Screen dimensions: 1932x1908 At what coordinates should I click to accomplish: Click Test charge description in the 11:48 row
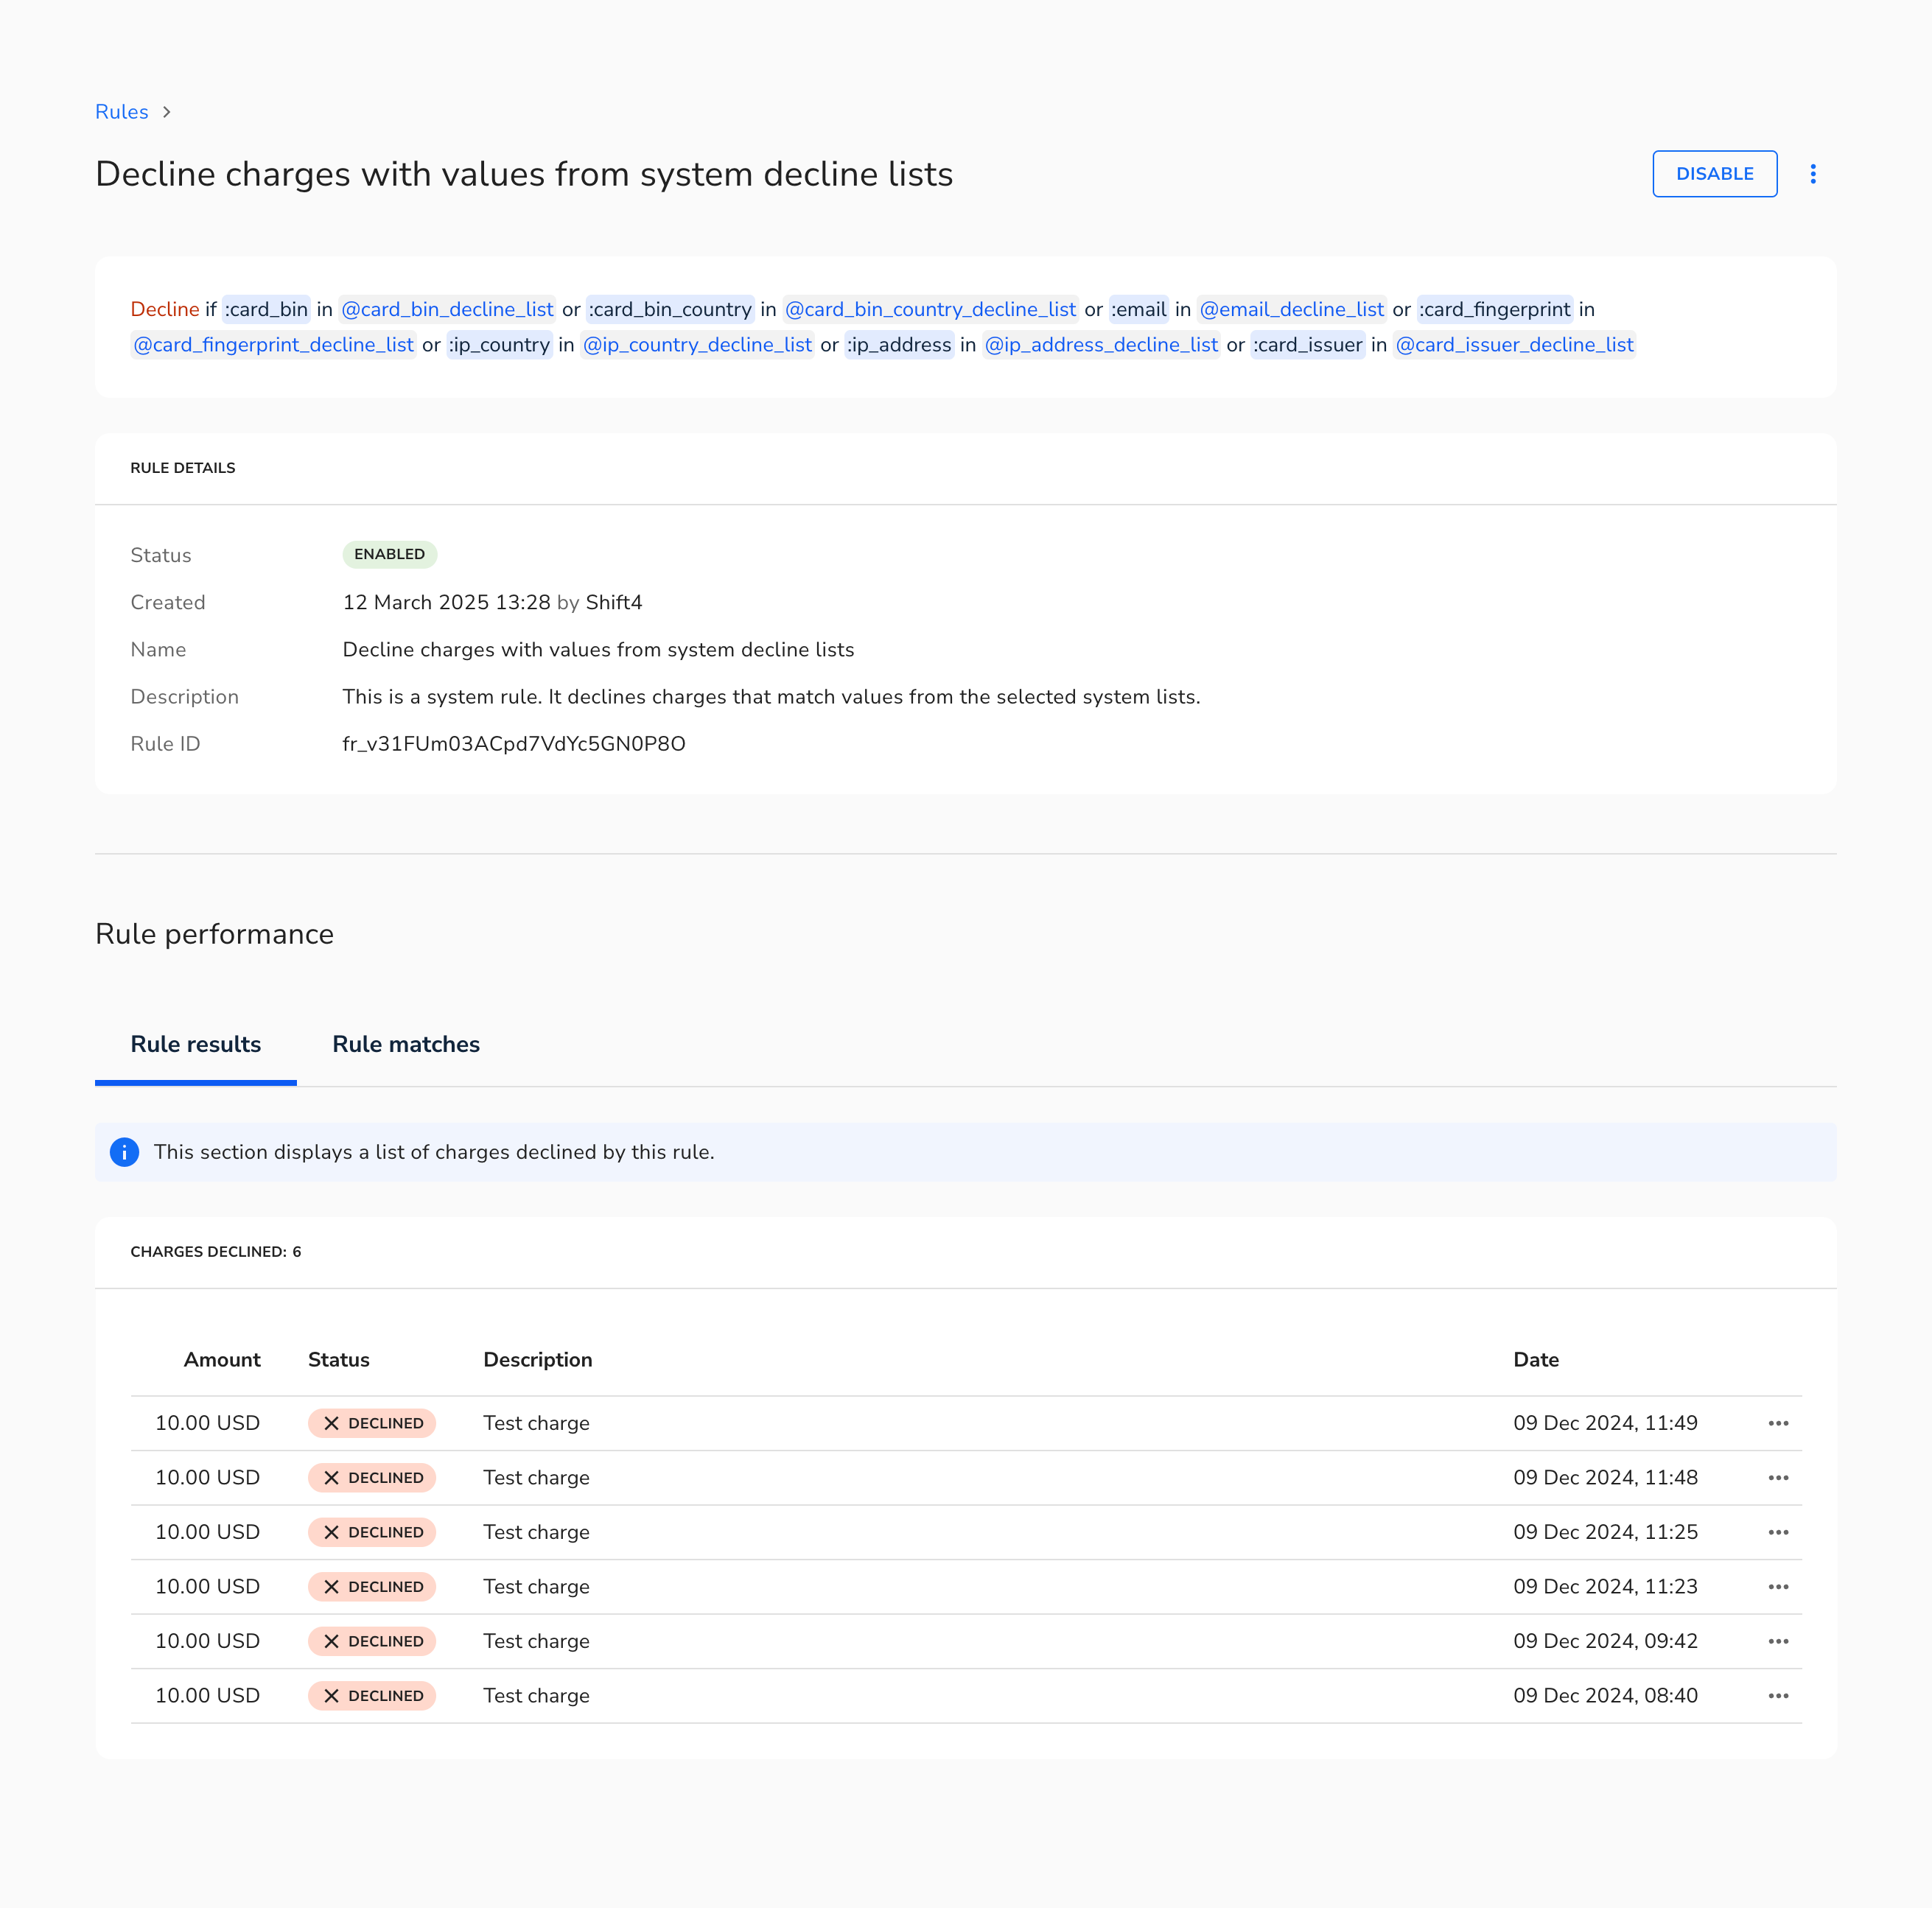[537, 1478]
